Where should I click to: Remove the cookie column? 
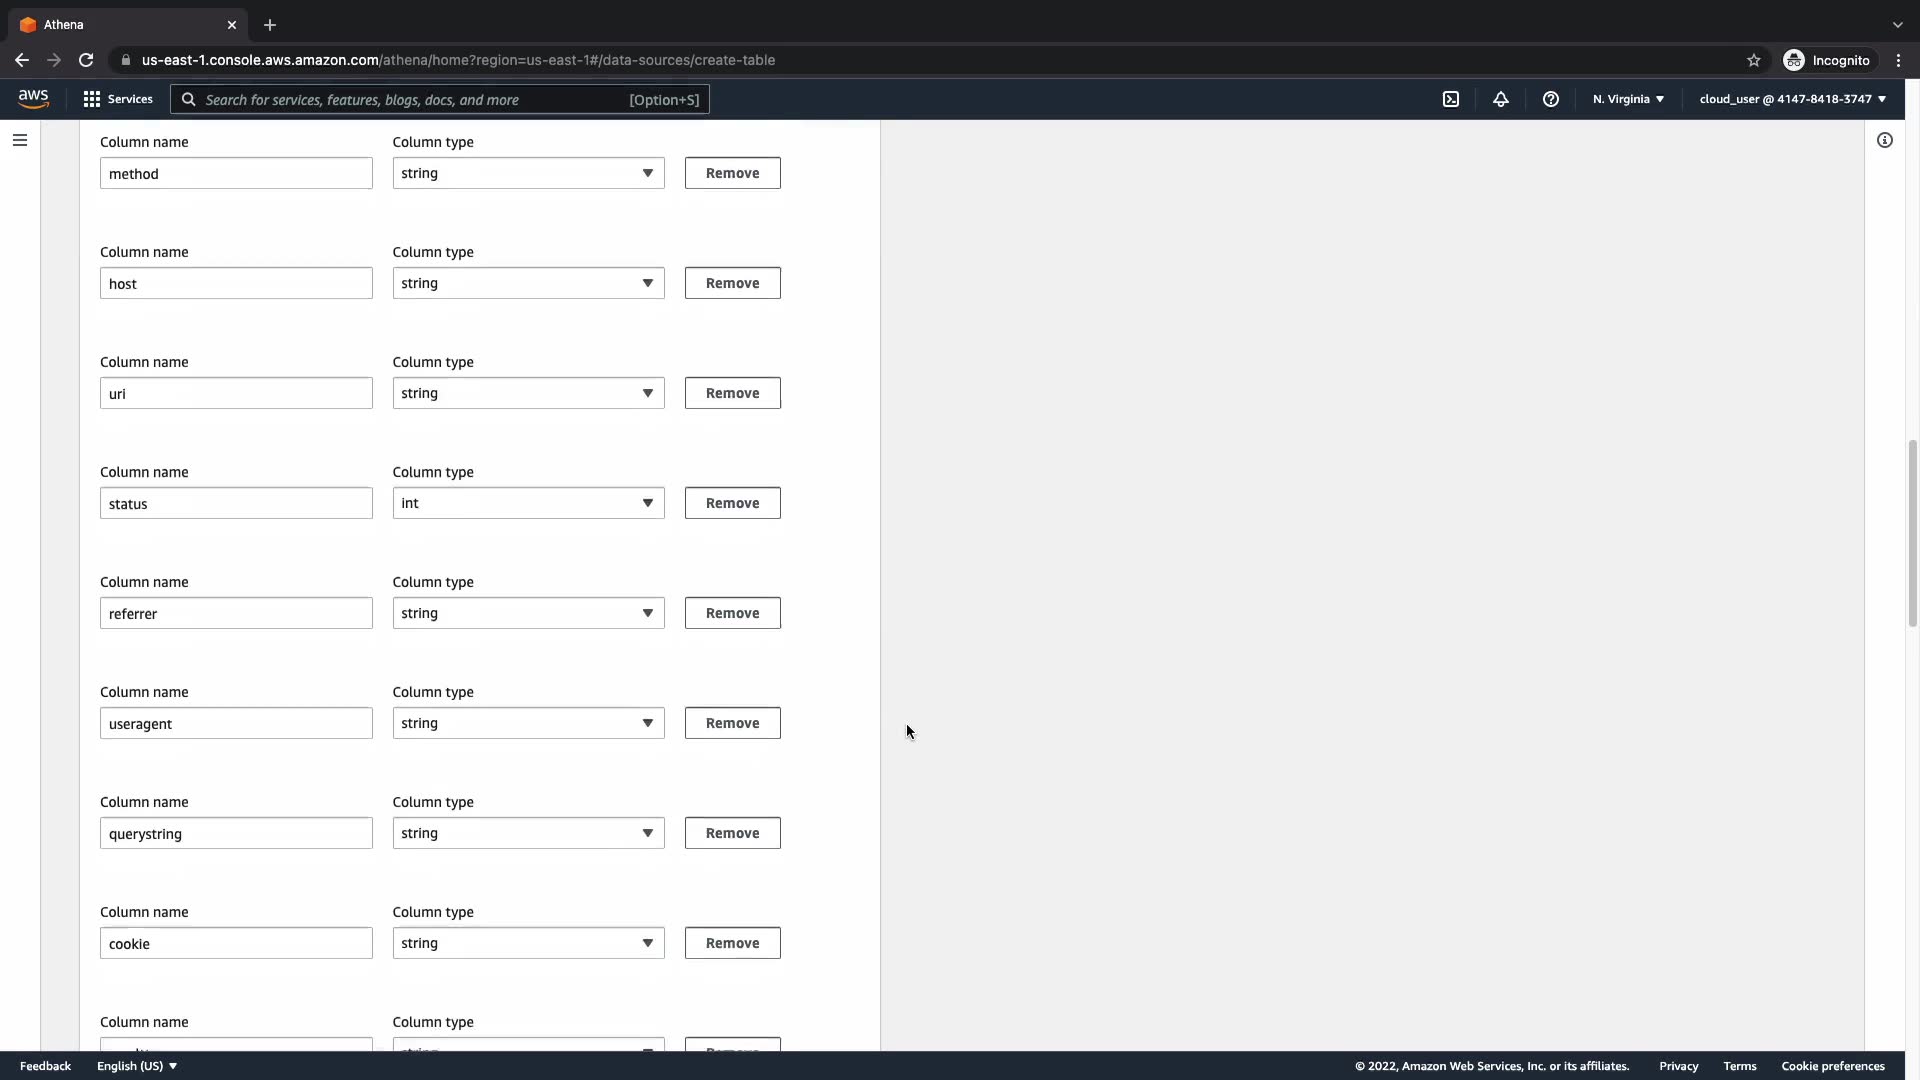click(x=732, y=943)
